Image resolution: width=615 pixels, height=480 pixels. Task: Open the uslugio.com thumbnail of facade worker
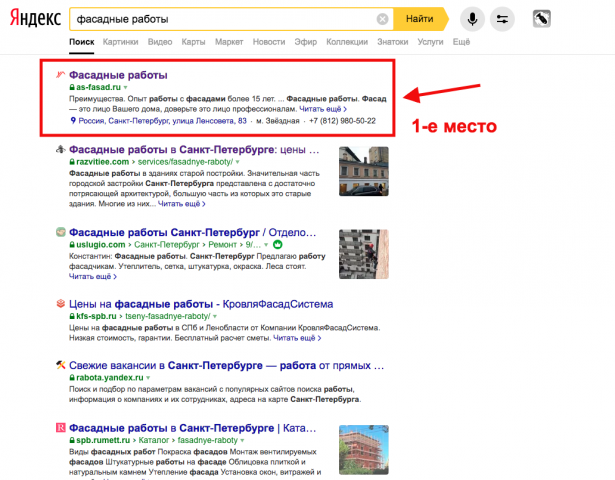tap(364, 254)
